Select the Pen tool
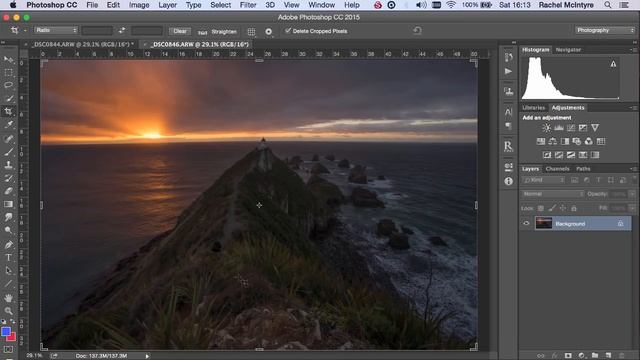The image size is (640, 360). [x=8, y=244]
